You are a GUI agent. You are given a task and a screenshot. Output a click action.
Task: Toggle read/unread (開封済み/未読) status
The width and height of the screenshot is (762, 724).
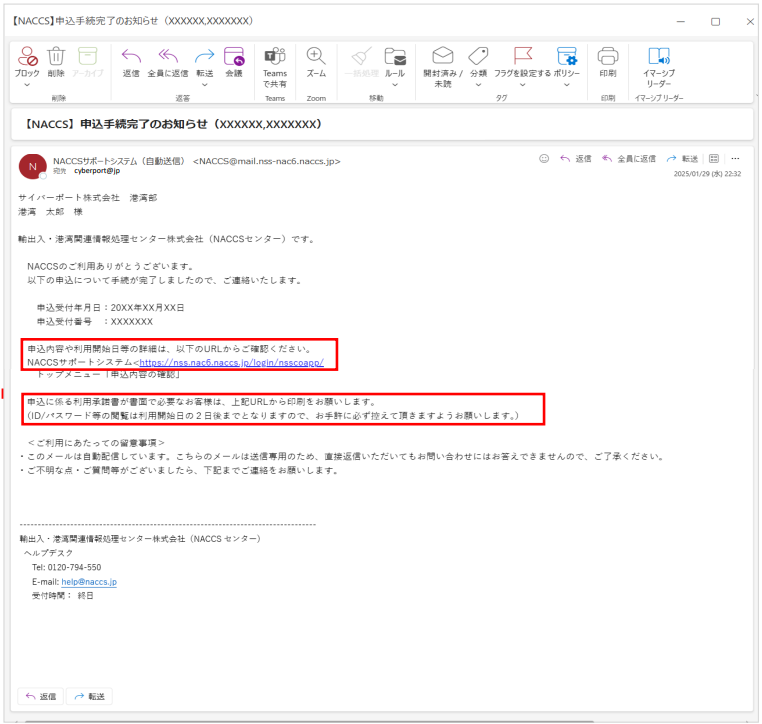tap(442, 57)
